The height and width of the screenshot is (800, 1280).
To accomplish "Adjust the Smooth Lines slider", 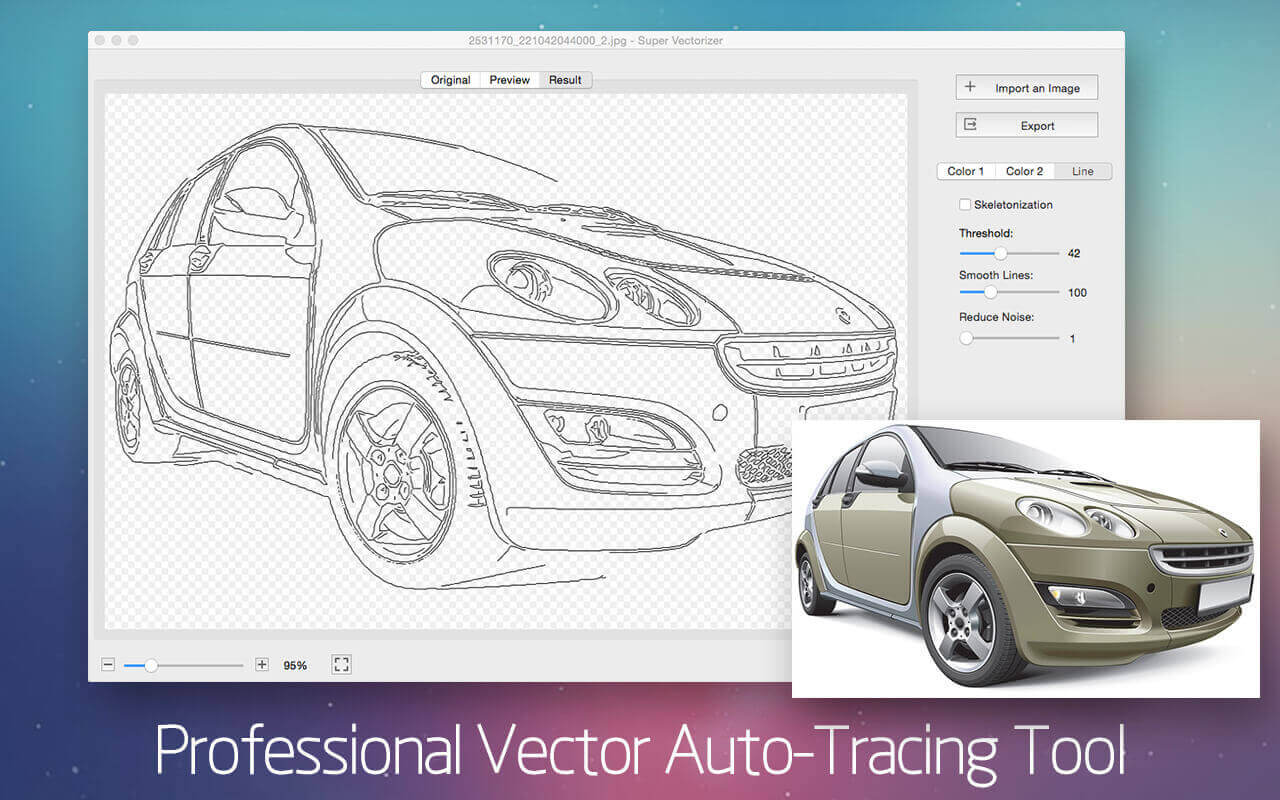I will [991, 292].
